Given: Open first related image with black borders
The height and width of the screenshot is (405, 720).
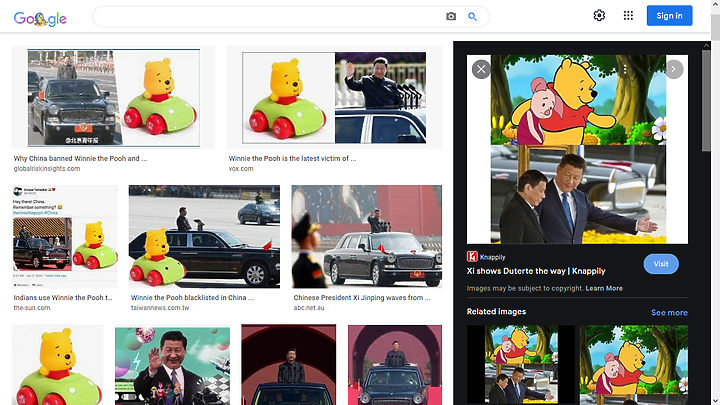Looking at the screenshot, I should coord(521,365).
